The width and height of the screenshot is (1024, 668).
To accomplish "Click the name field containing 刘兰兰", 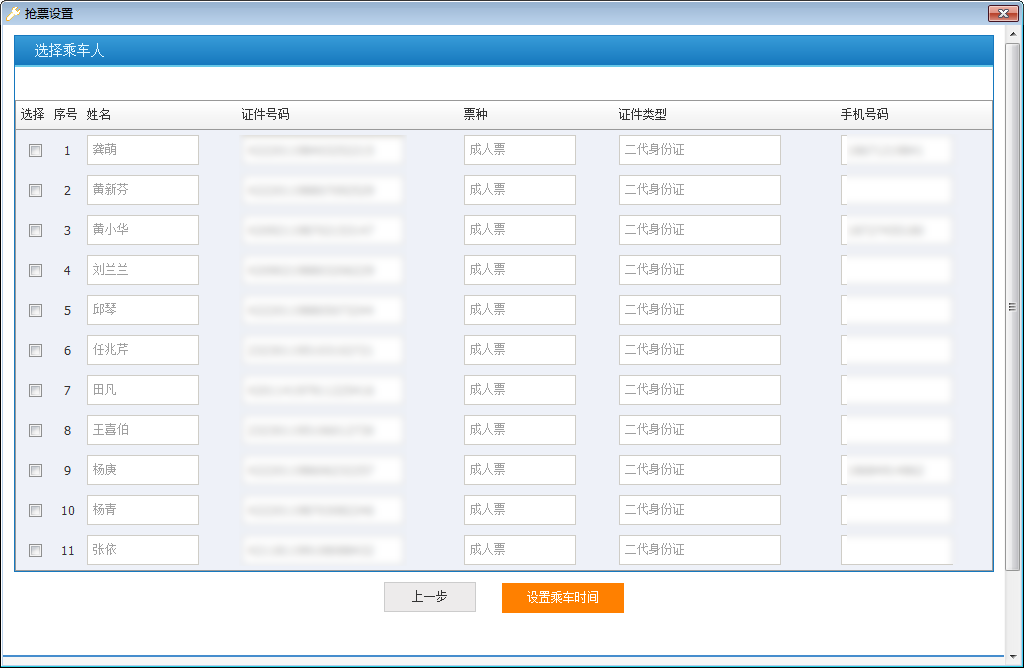I will [143, 270].
